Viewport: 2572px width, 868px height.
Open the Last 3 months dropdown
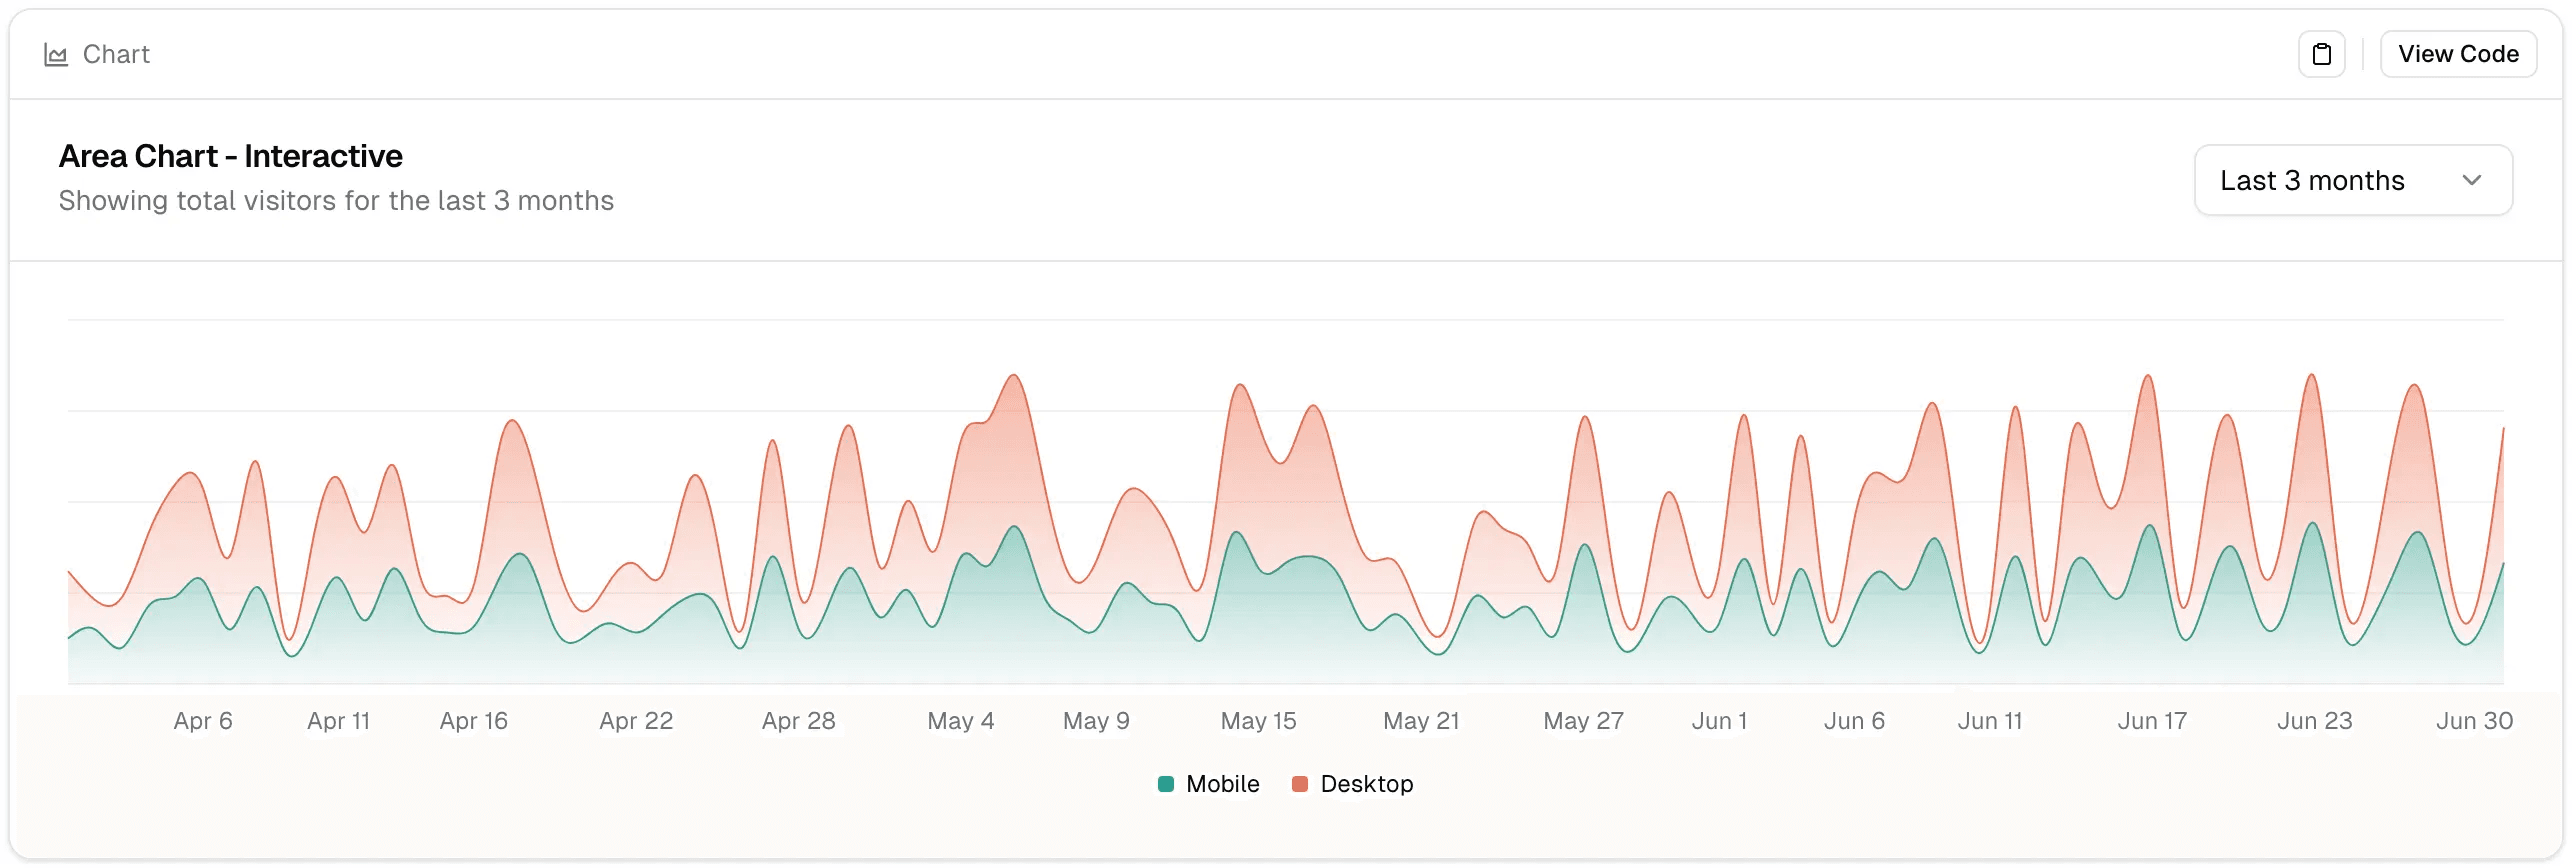2352,180
